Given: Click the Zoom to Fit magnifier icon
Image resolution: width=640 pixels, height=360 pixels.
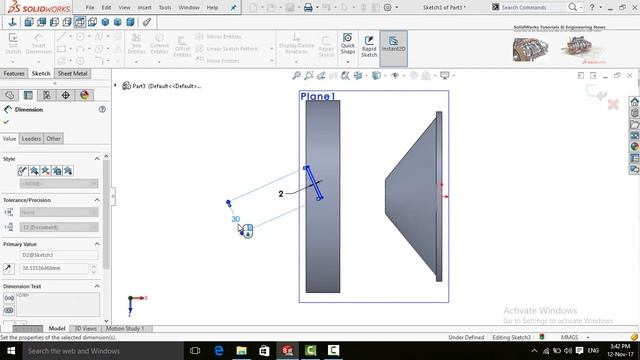Looking at the screenshot, I should tap(297, 76).
